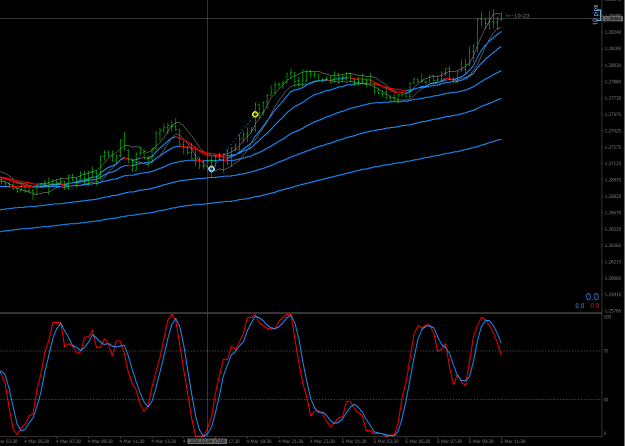Click the '4 Mar 21:30' time axis label
625x446 pixels.
point(292,442)
